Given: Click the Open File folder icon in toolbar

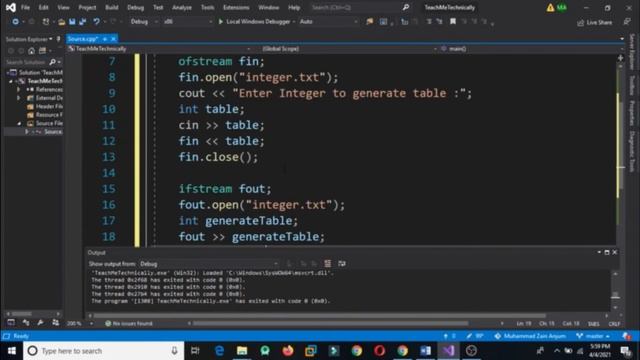Looking at the screenshot, I should tap(61, 22).
